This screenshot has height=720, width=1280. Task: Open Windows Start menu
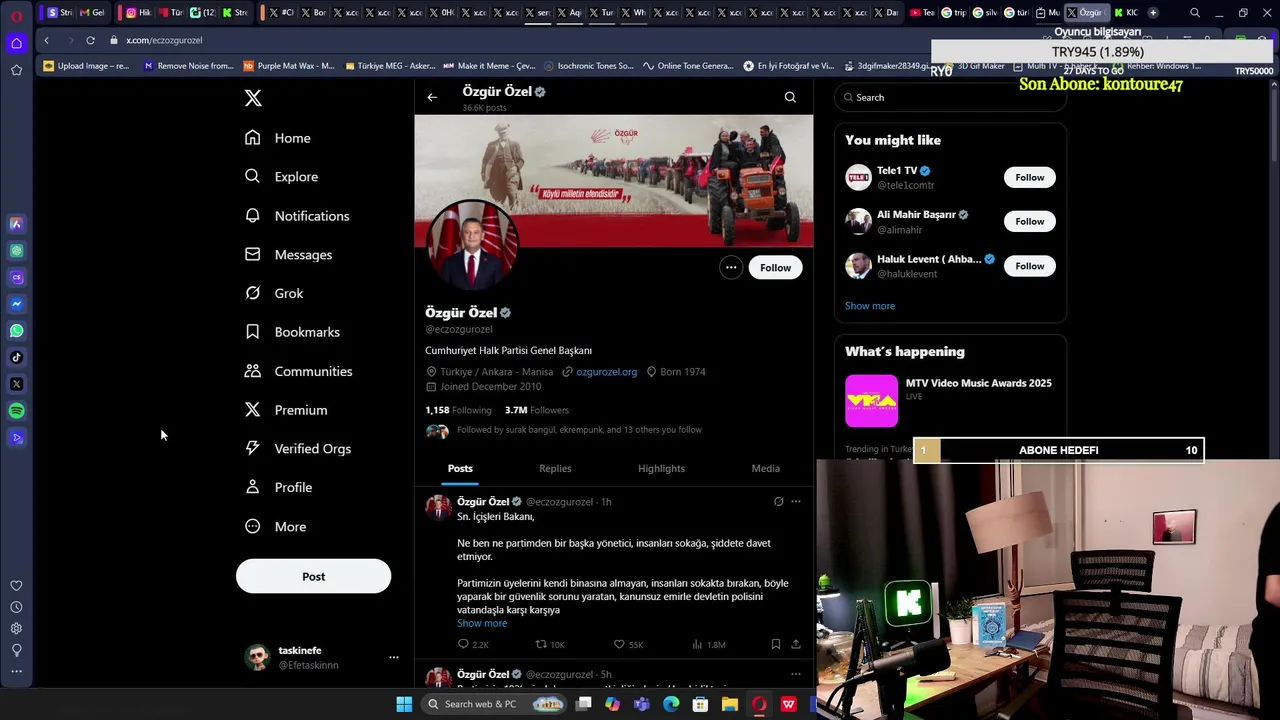click(x=404, y=704)
